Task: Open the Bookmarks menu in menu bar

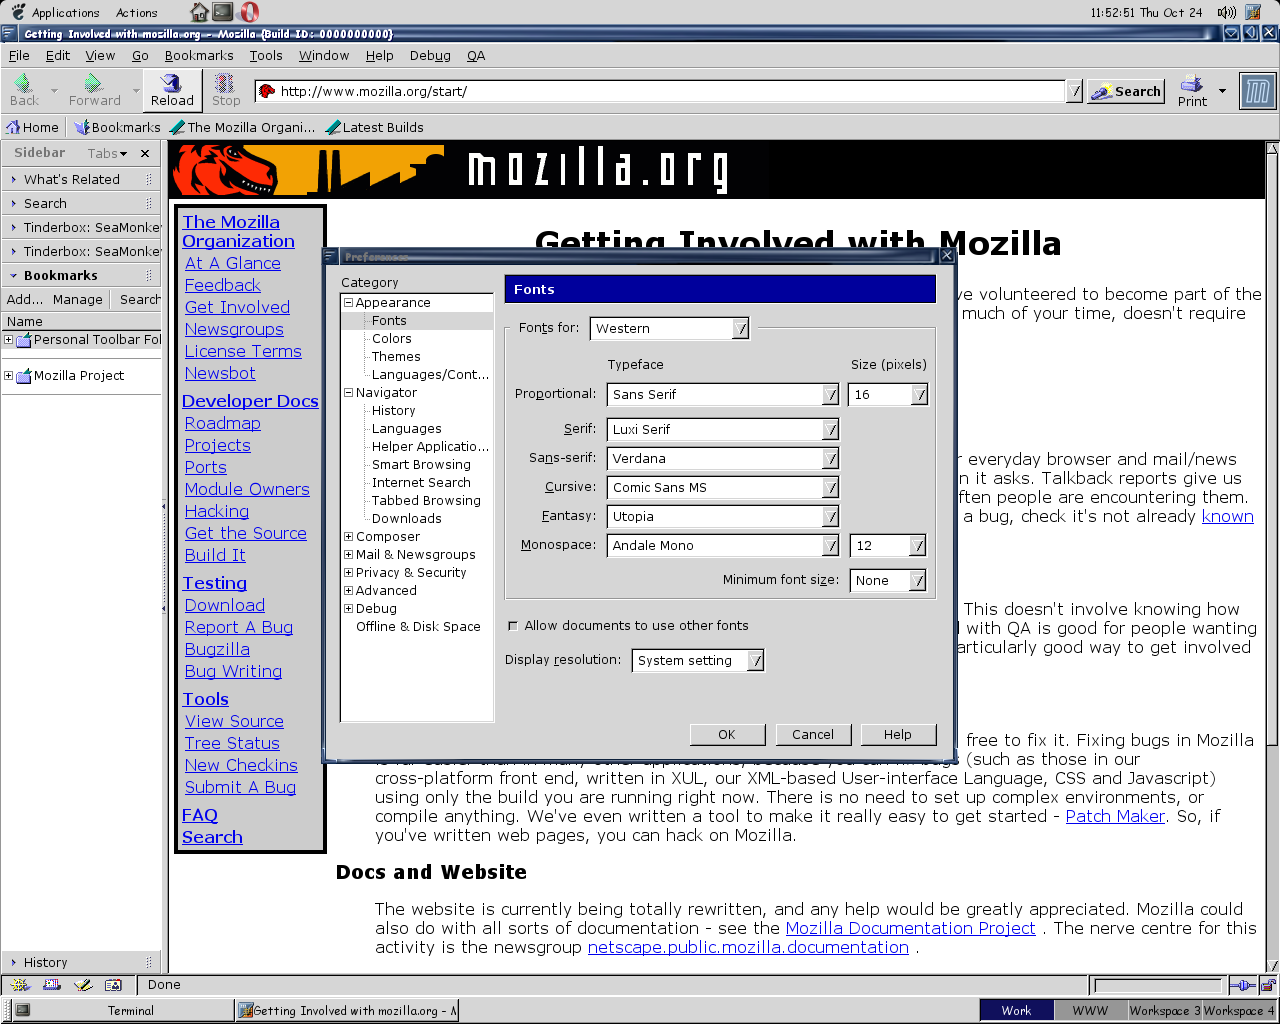Action: coord(199,55)
